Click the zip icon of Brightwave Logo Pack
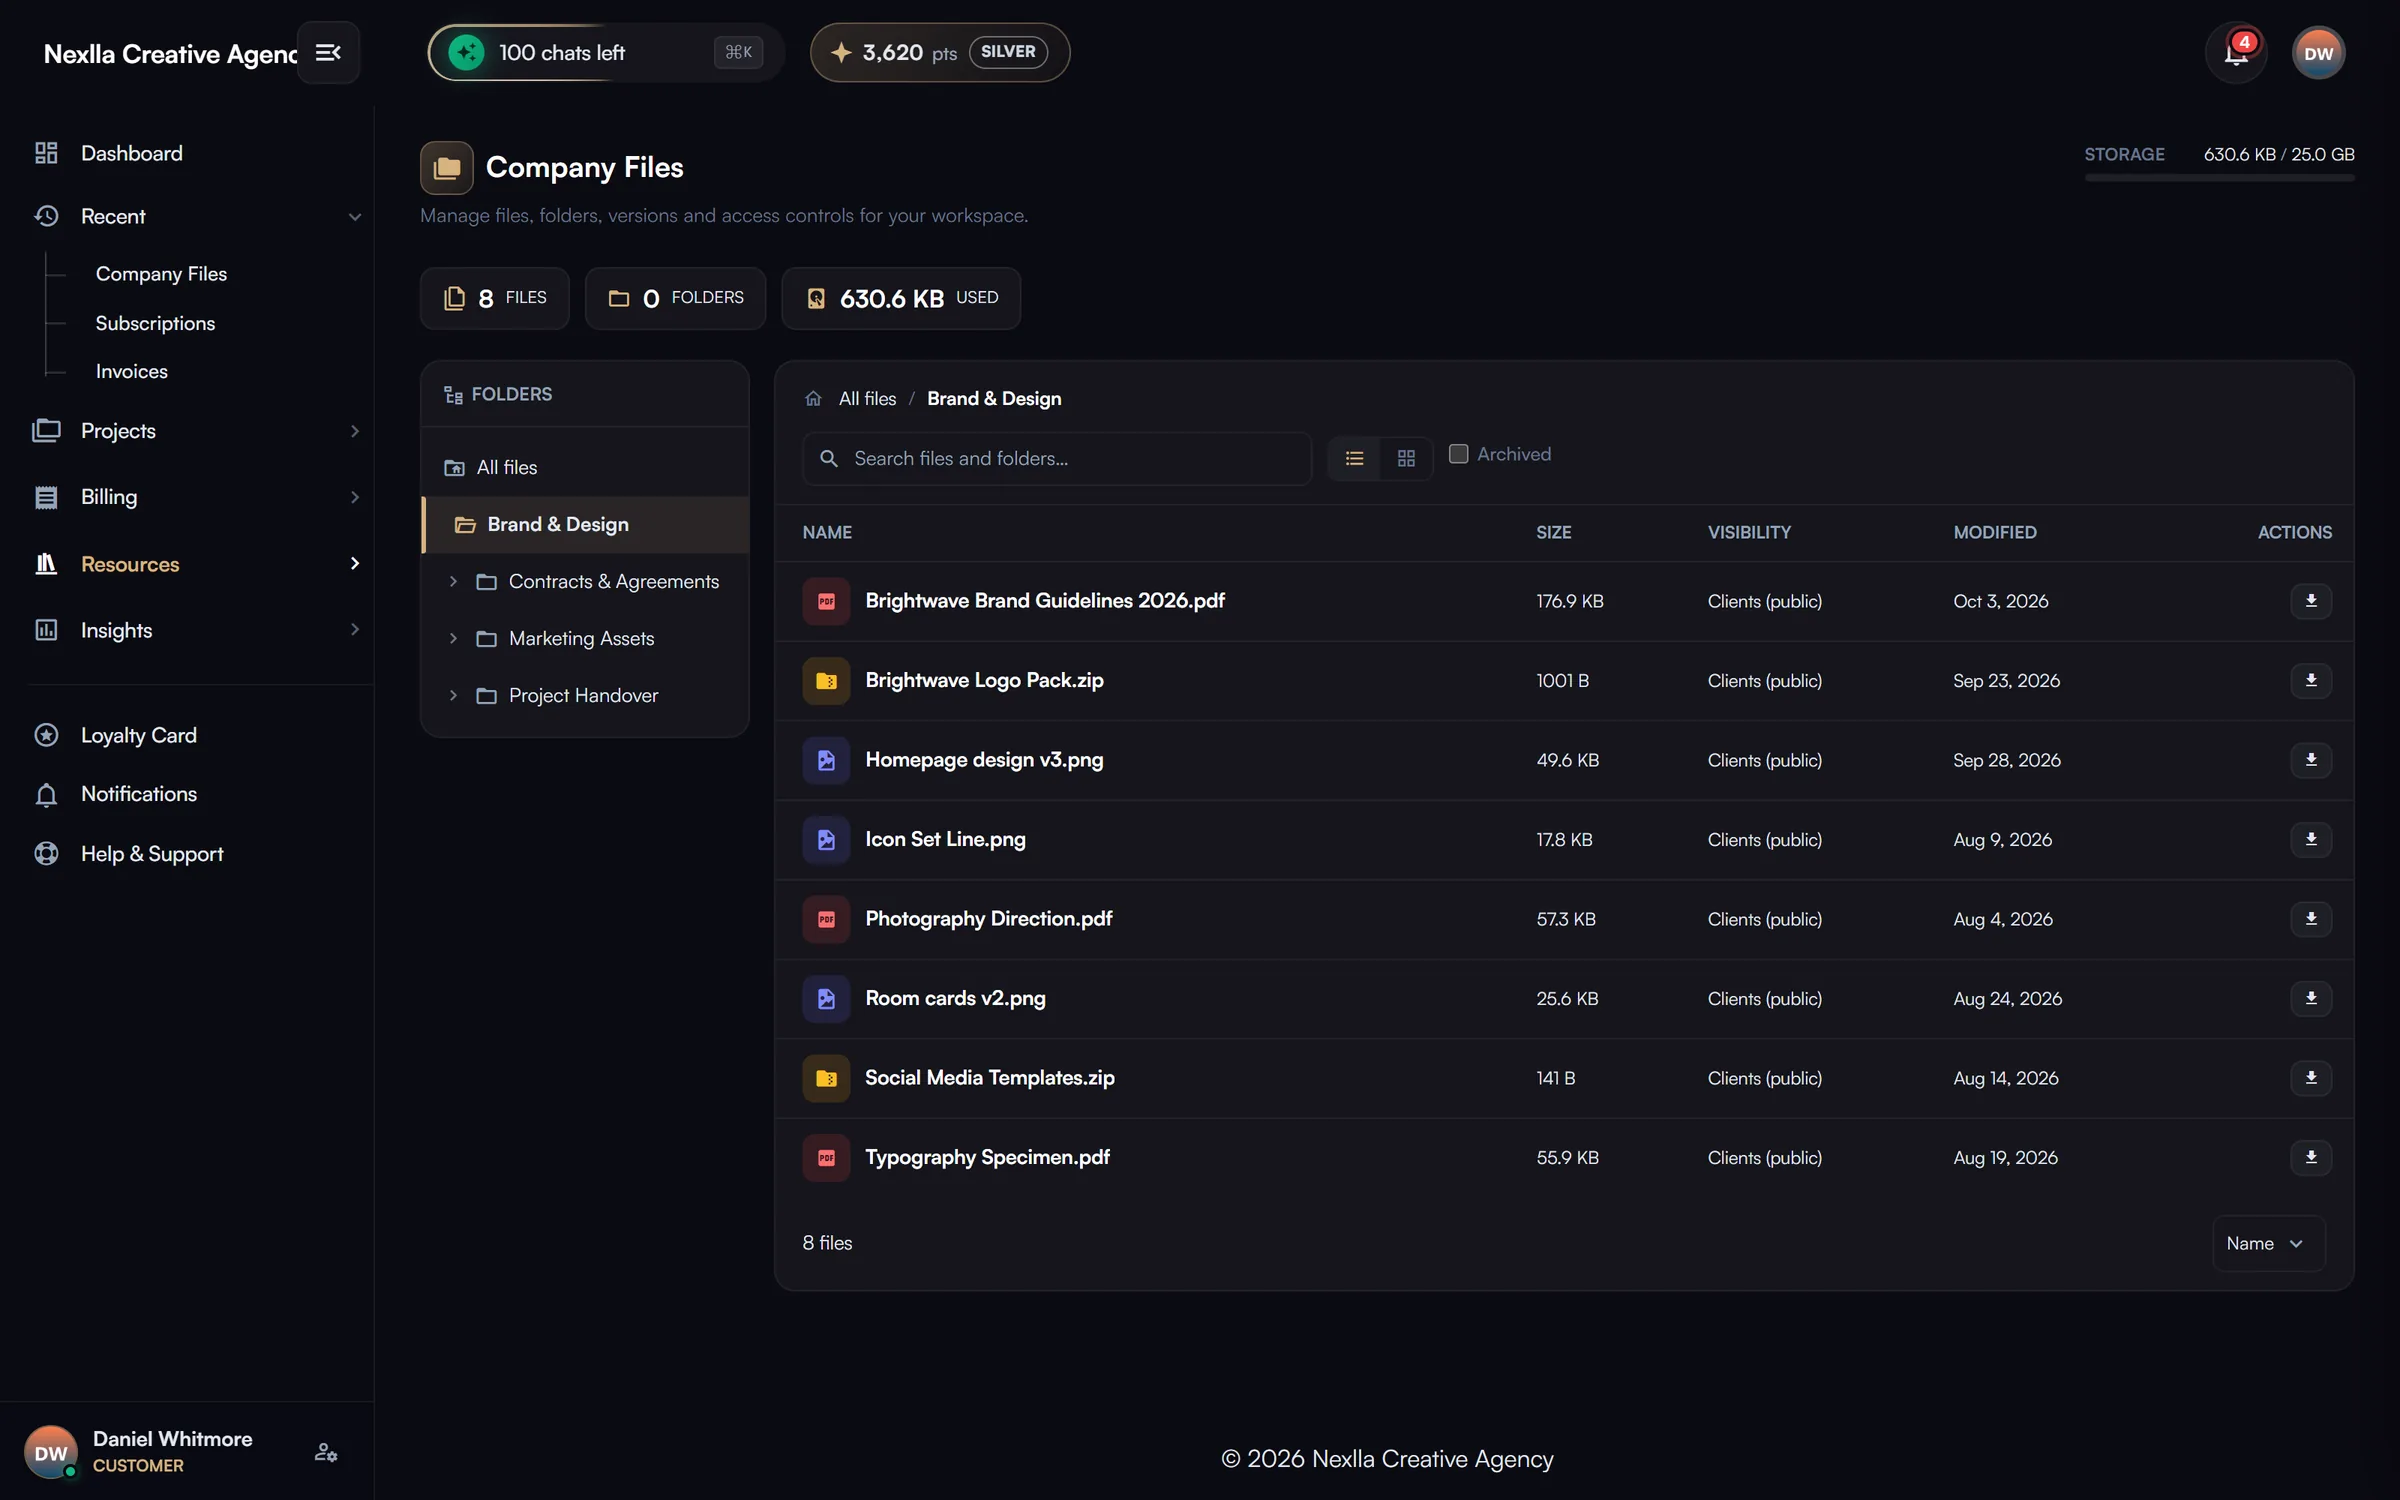The image size is (2400, 1500). pos(826,681)
